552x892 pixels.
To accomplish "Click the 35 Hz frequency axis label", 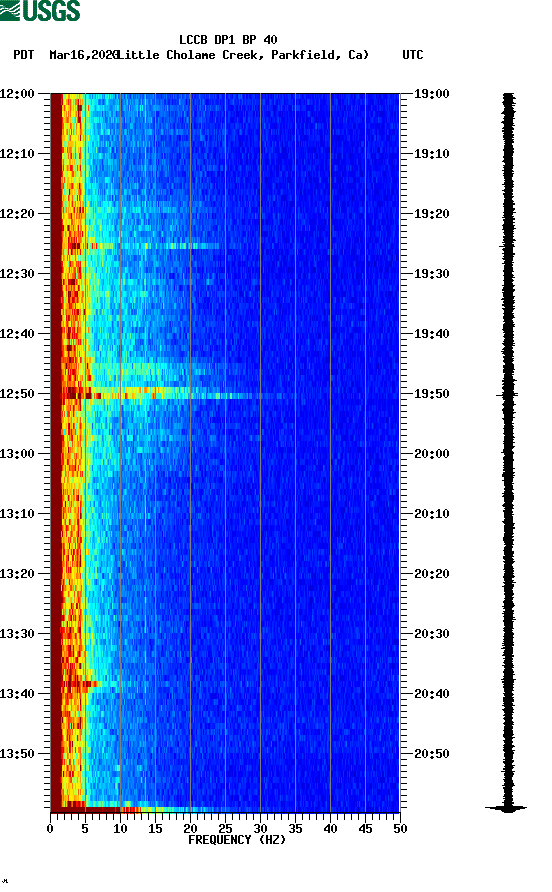I will [295, 829].
